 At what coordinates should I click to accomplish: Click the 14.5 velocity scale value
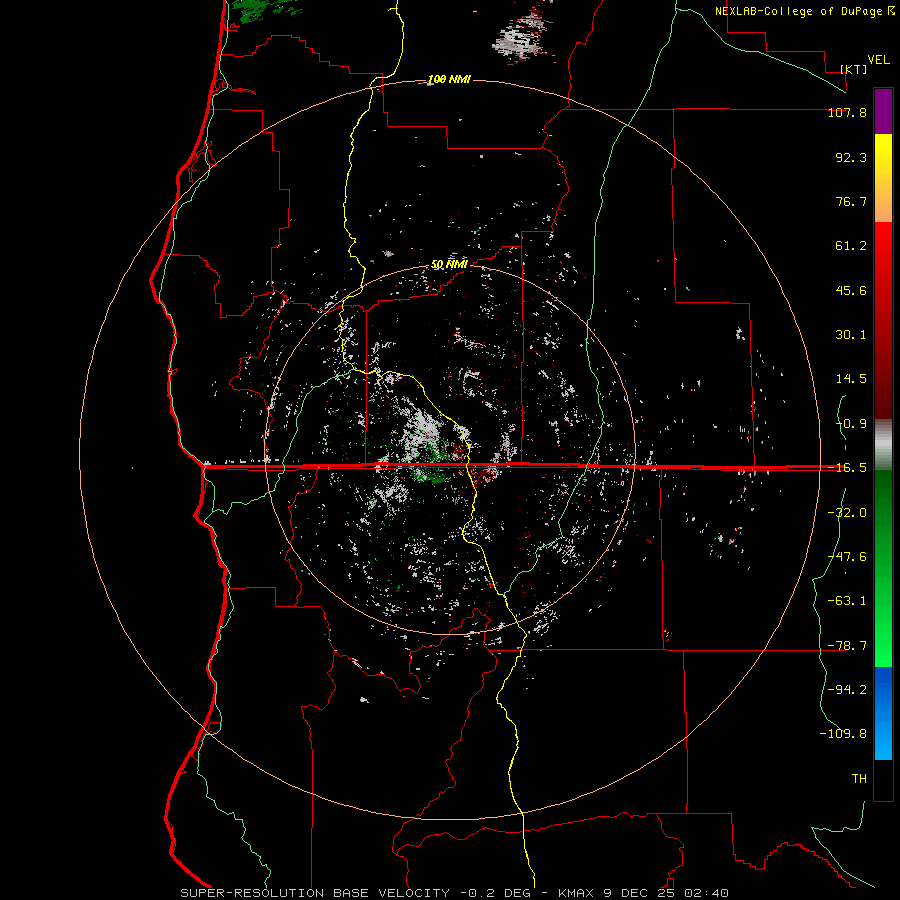(x=851, y=379)
